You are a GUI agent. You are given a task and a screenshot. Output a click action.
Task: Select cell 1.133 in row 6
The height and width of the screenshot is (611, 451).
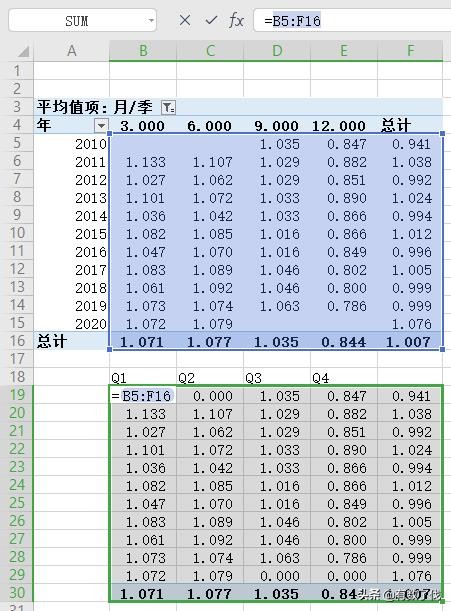click(x=143, y=162)
